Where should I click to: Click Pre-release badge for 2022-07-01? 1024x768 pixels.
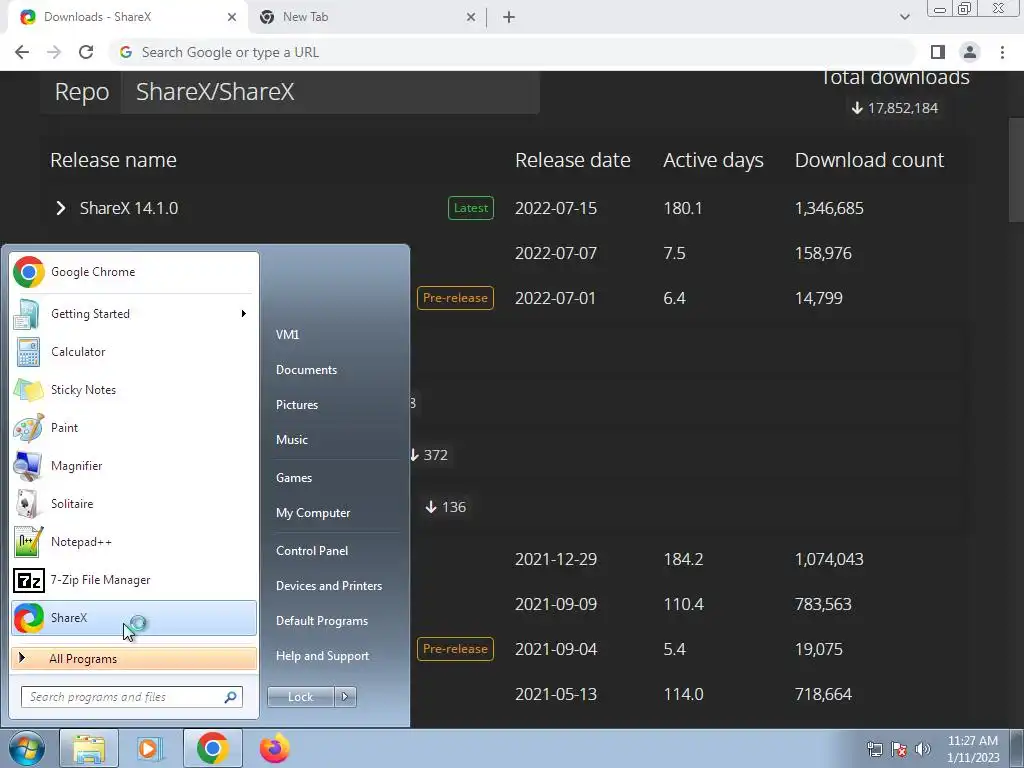455,298
